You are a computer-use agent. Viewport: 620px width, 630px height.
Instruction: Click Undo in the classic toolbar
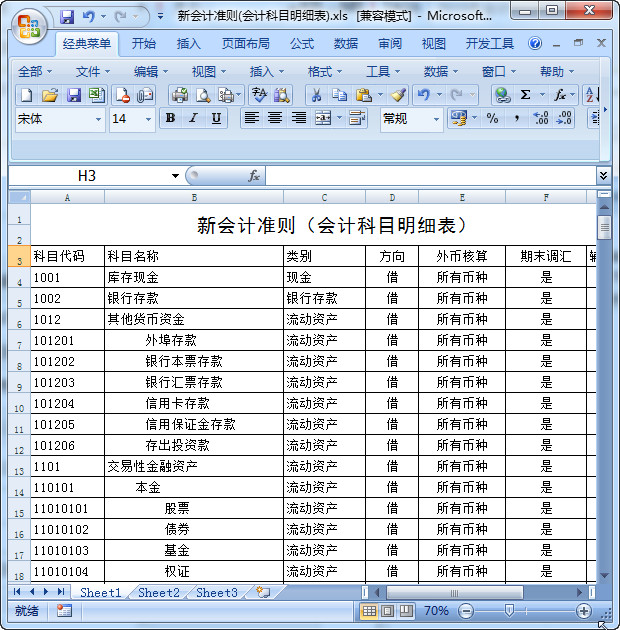424,95
